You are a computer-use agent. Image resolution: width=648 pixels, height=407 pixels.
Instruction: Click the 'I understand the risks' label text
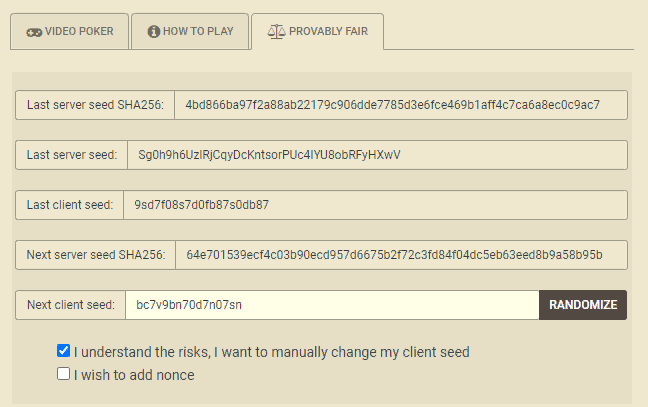[271, 352]
